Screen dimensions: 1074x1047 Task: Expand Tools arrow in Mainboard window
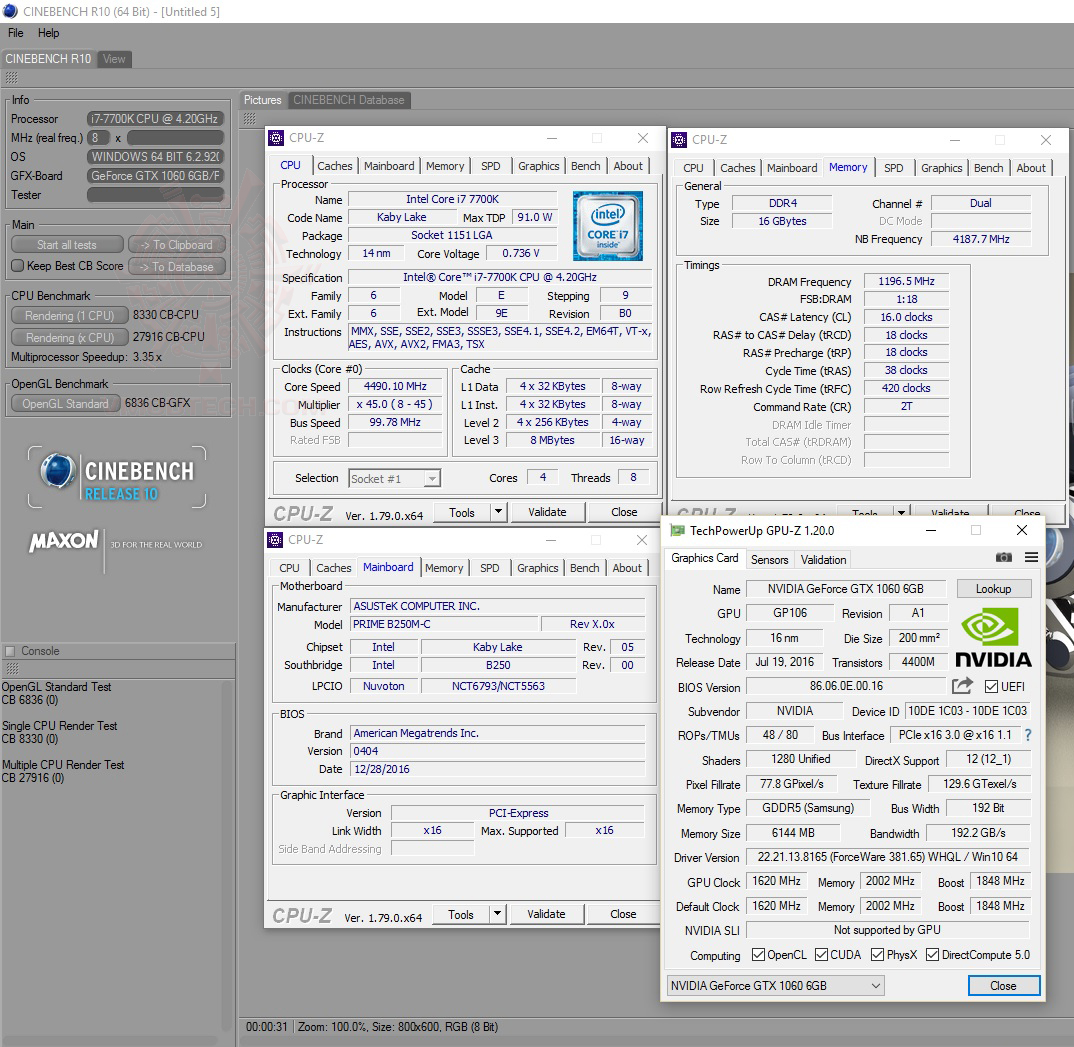(x=498, y=914)
